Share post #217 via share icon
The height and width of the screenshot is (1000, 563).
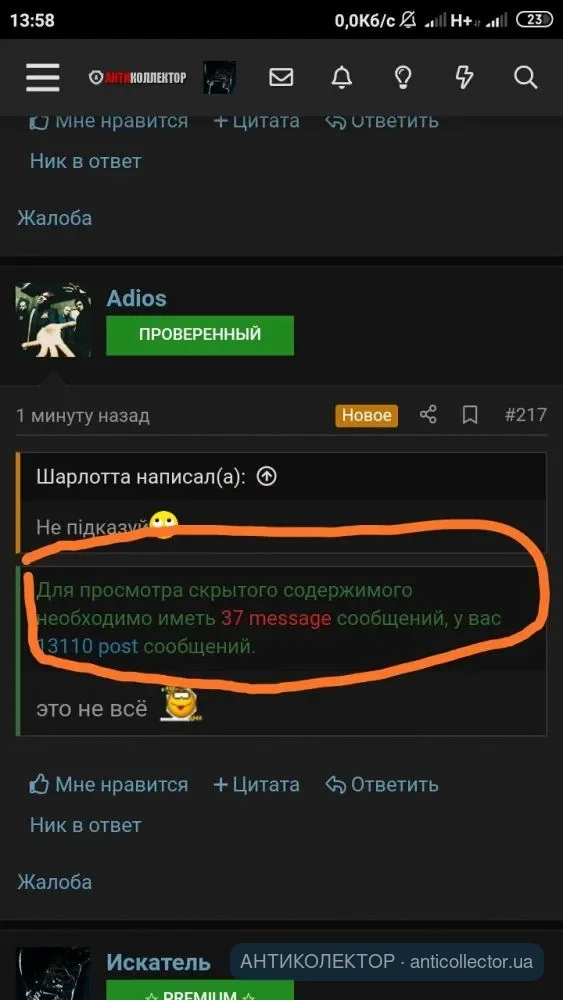428,415
